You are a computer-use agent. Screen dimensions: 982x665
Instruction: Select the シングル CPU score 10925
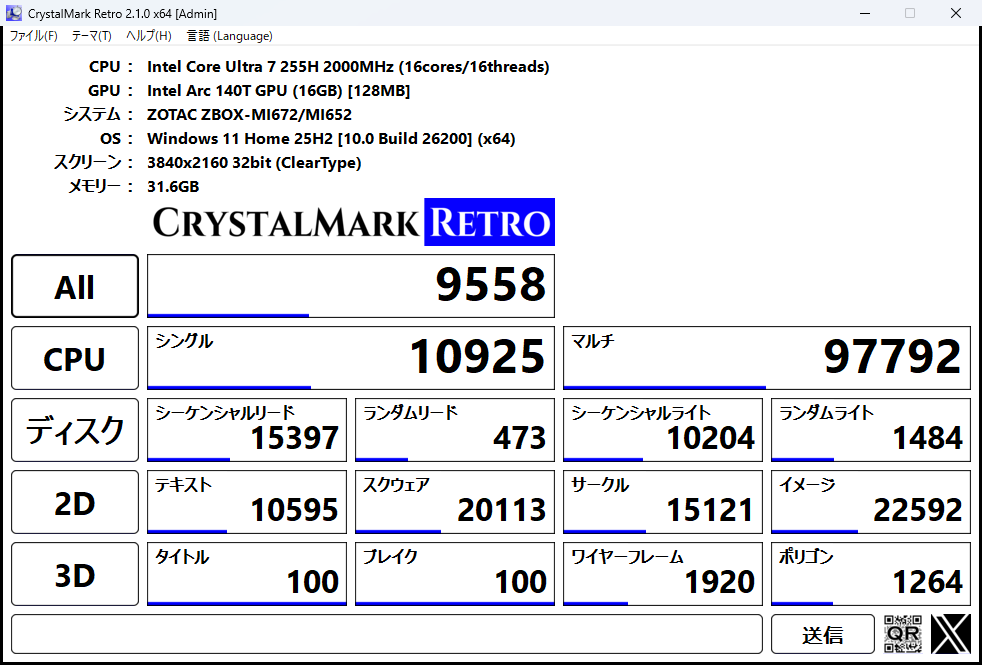[x=351, y=358]
